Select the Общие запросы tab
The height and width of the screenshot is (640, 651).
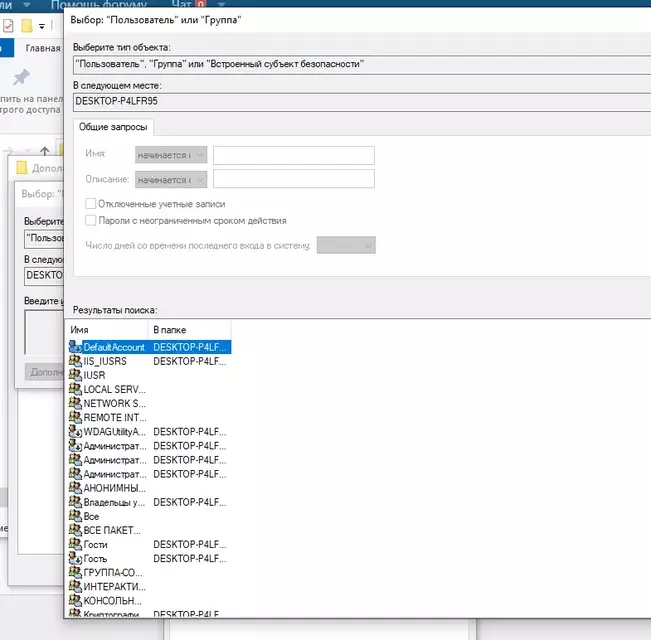tap(113, 127)
